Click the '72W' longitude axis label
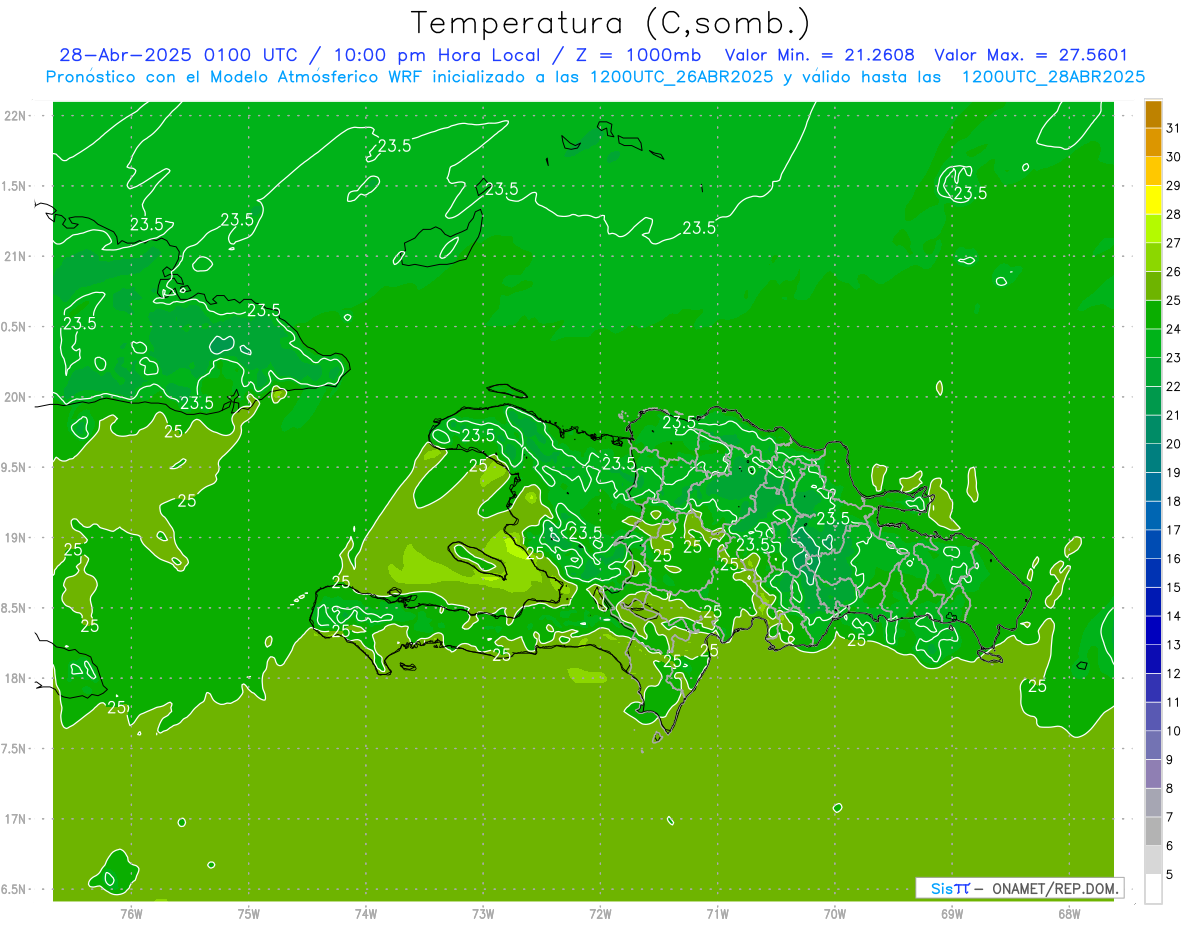Viewport: 1200px width, 927px height. (x=600, y=913)
